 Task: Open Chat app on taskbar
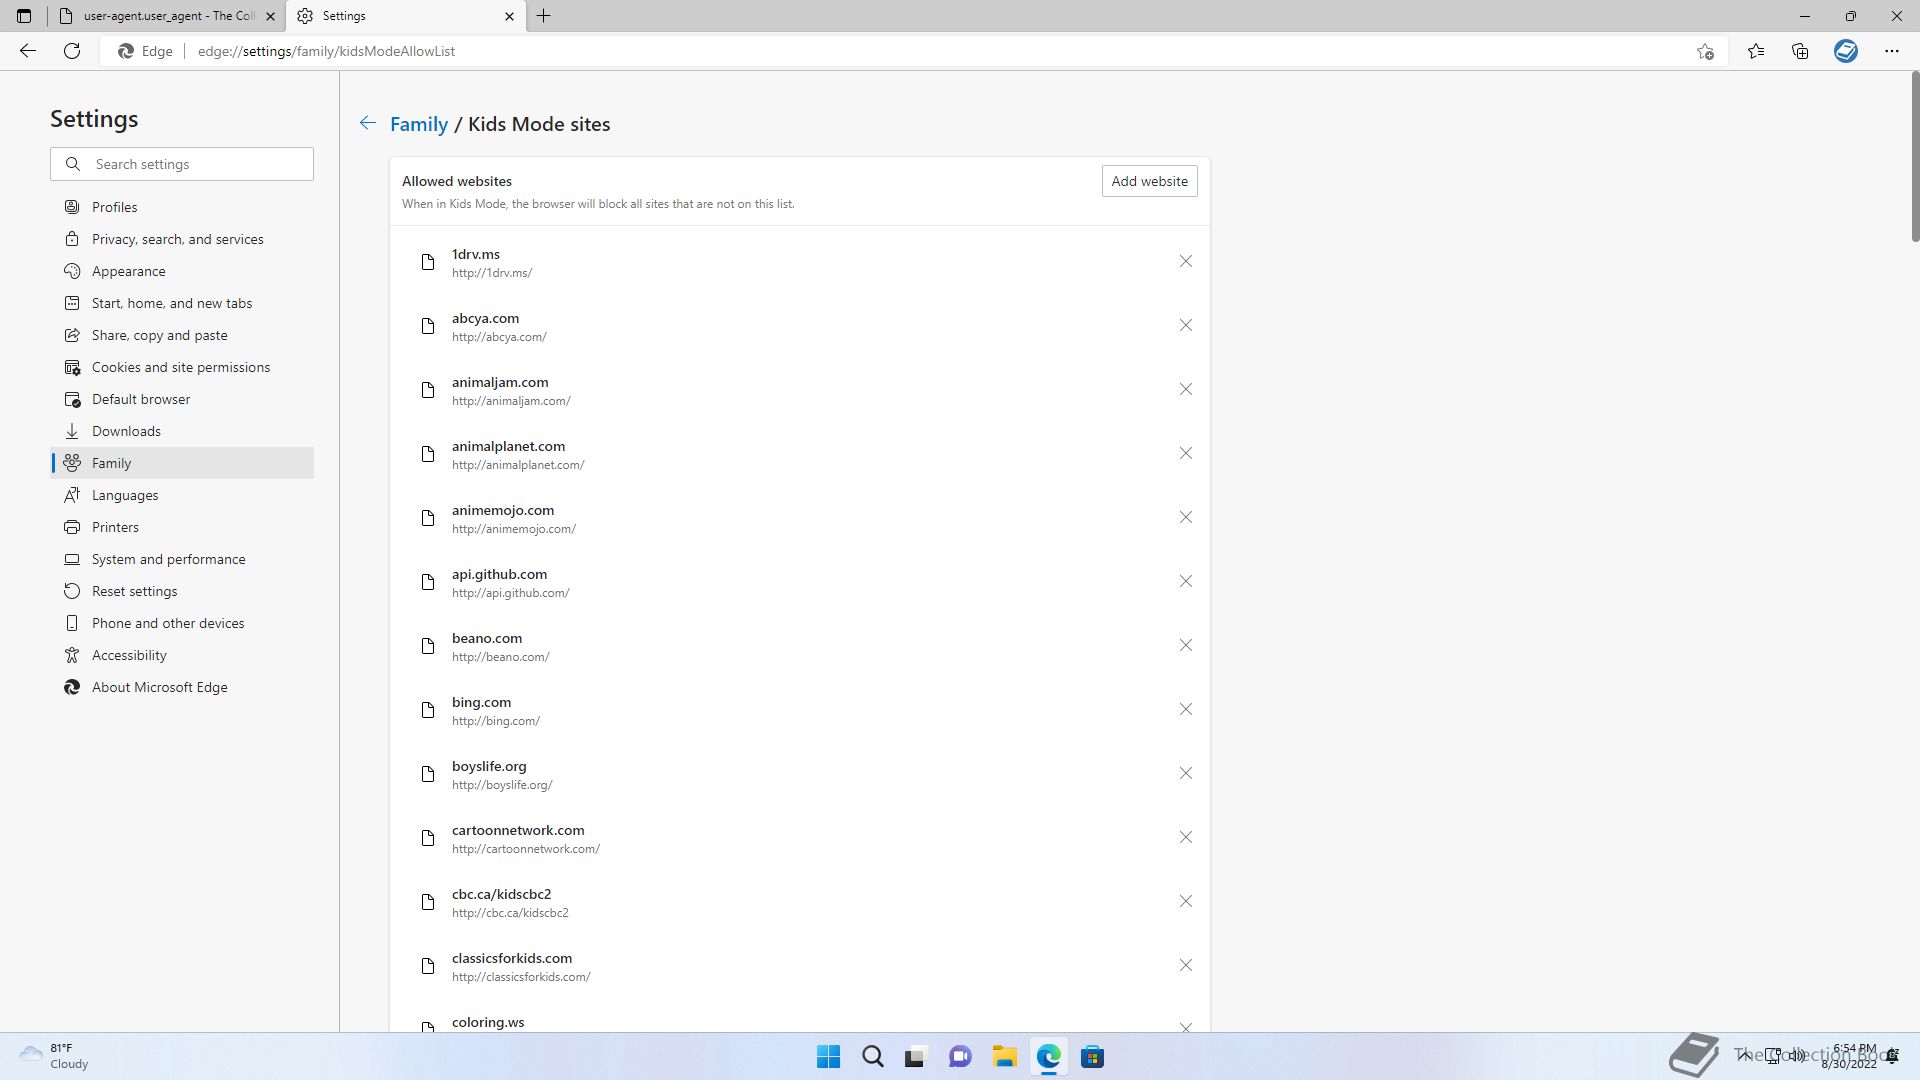point(960,1057)
